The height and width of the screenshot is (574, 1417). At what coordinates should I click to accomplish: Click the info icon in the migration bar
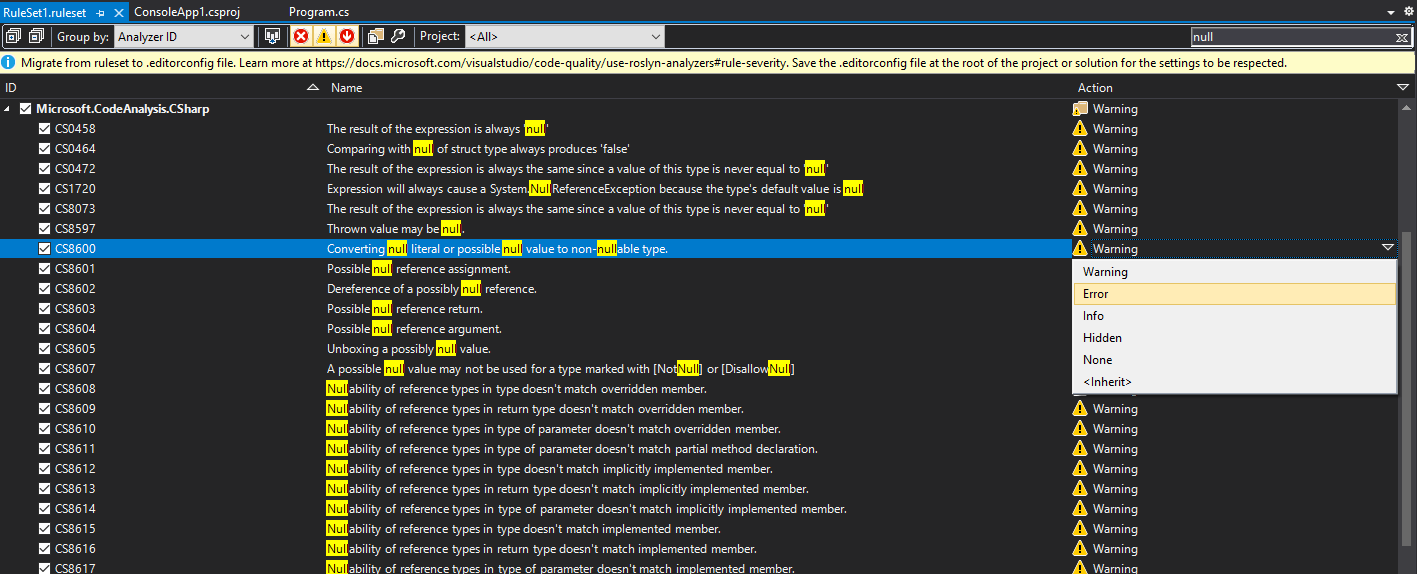(x=10, y=62)
